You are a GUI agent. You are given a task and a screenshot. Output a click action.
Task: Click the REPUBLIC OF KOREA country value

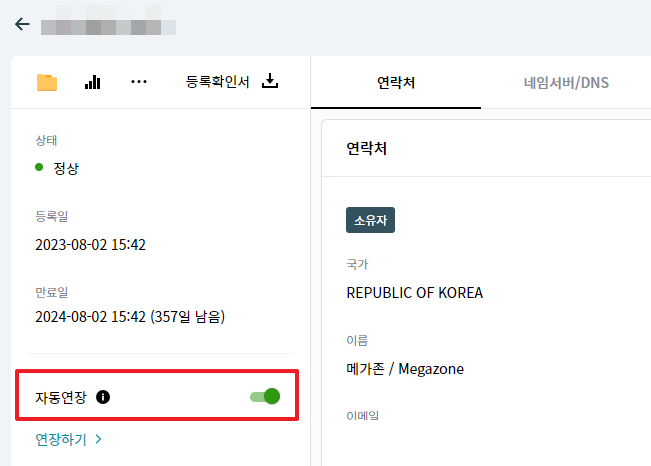pyautogui.click(x=414, y=293)
